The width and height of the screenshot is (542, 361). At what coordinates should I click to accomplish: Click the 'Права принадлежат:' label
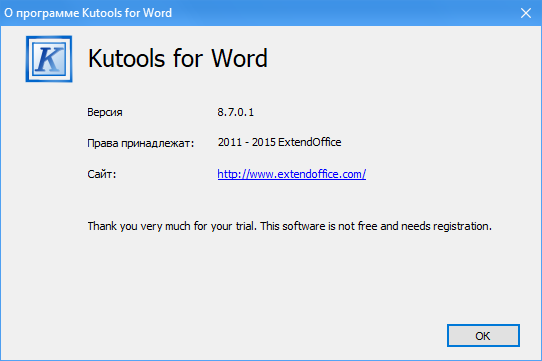(x=141, y=143)
